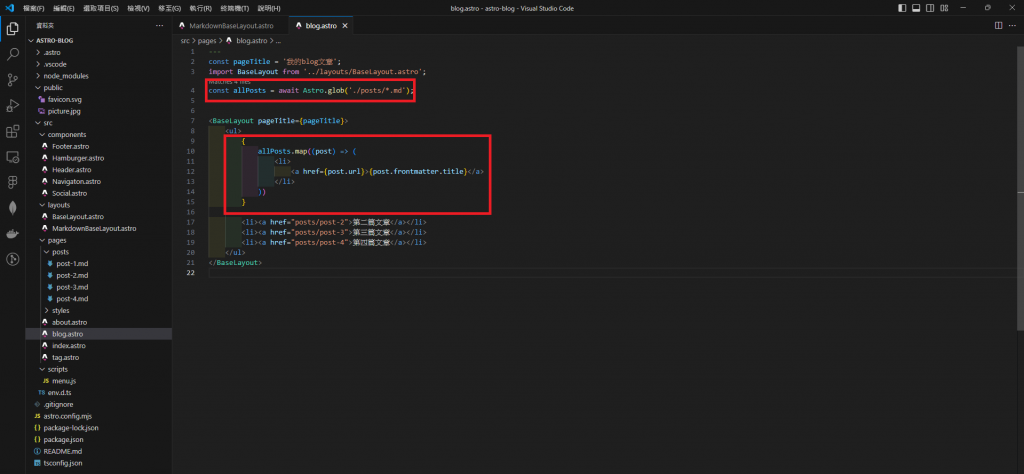Screen dimensions: 1024x474
Task: Open the Docker whale icon view
Action: 12,234
